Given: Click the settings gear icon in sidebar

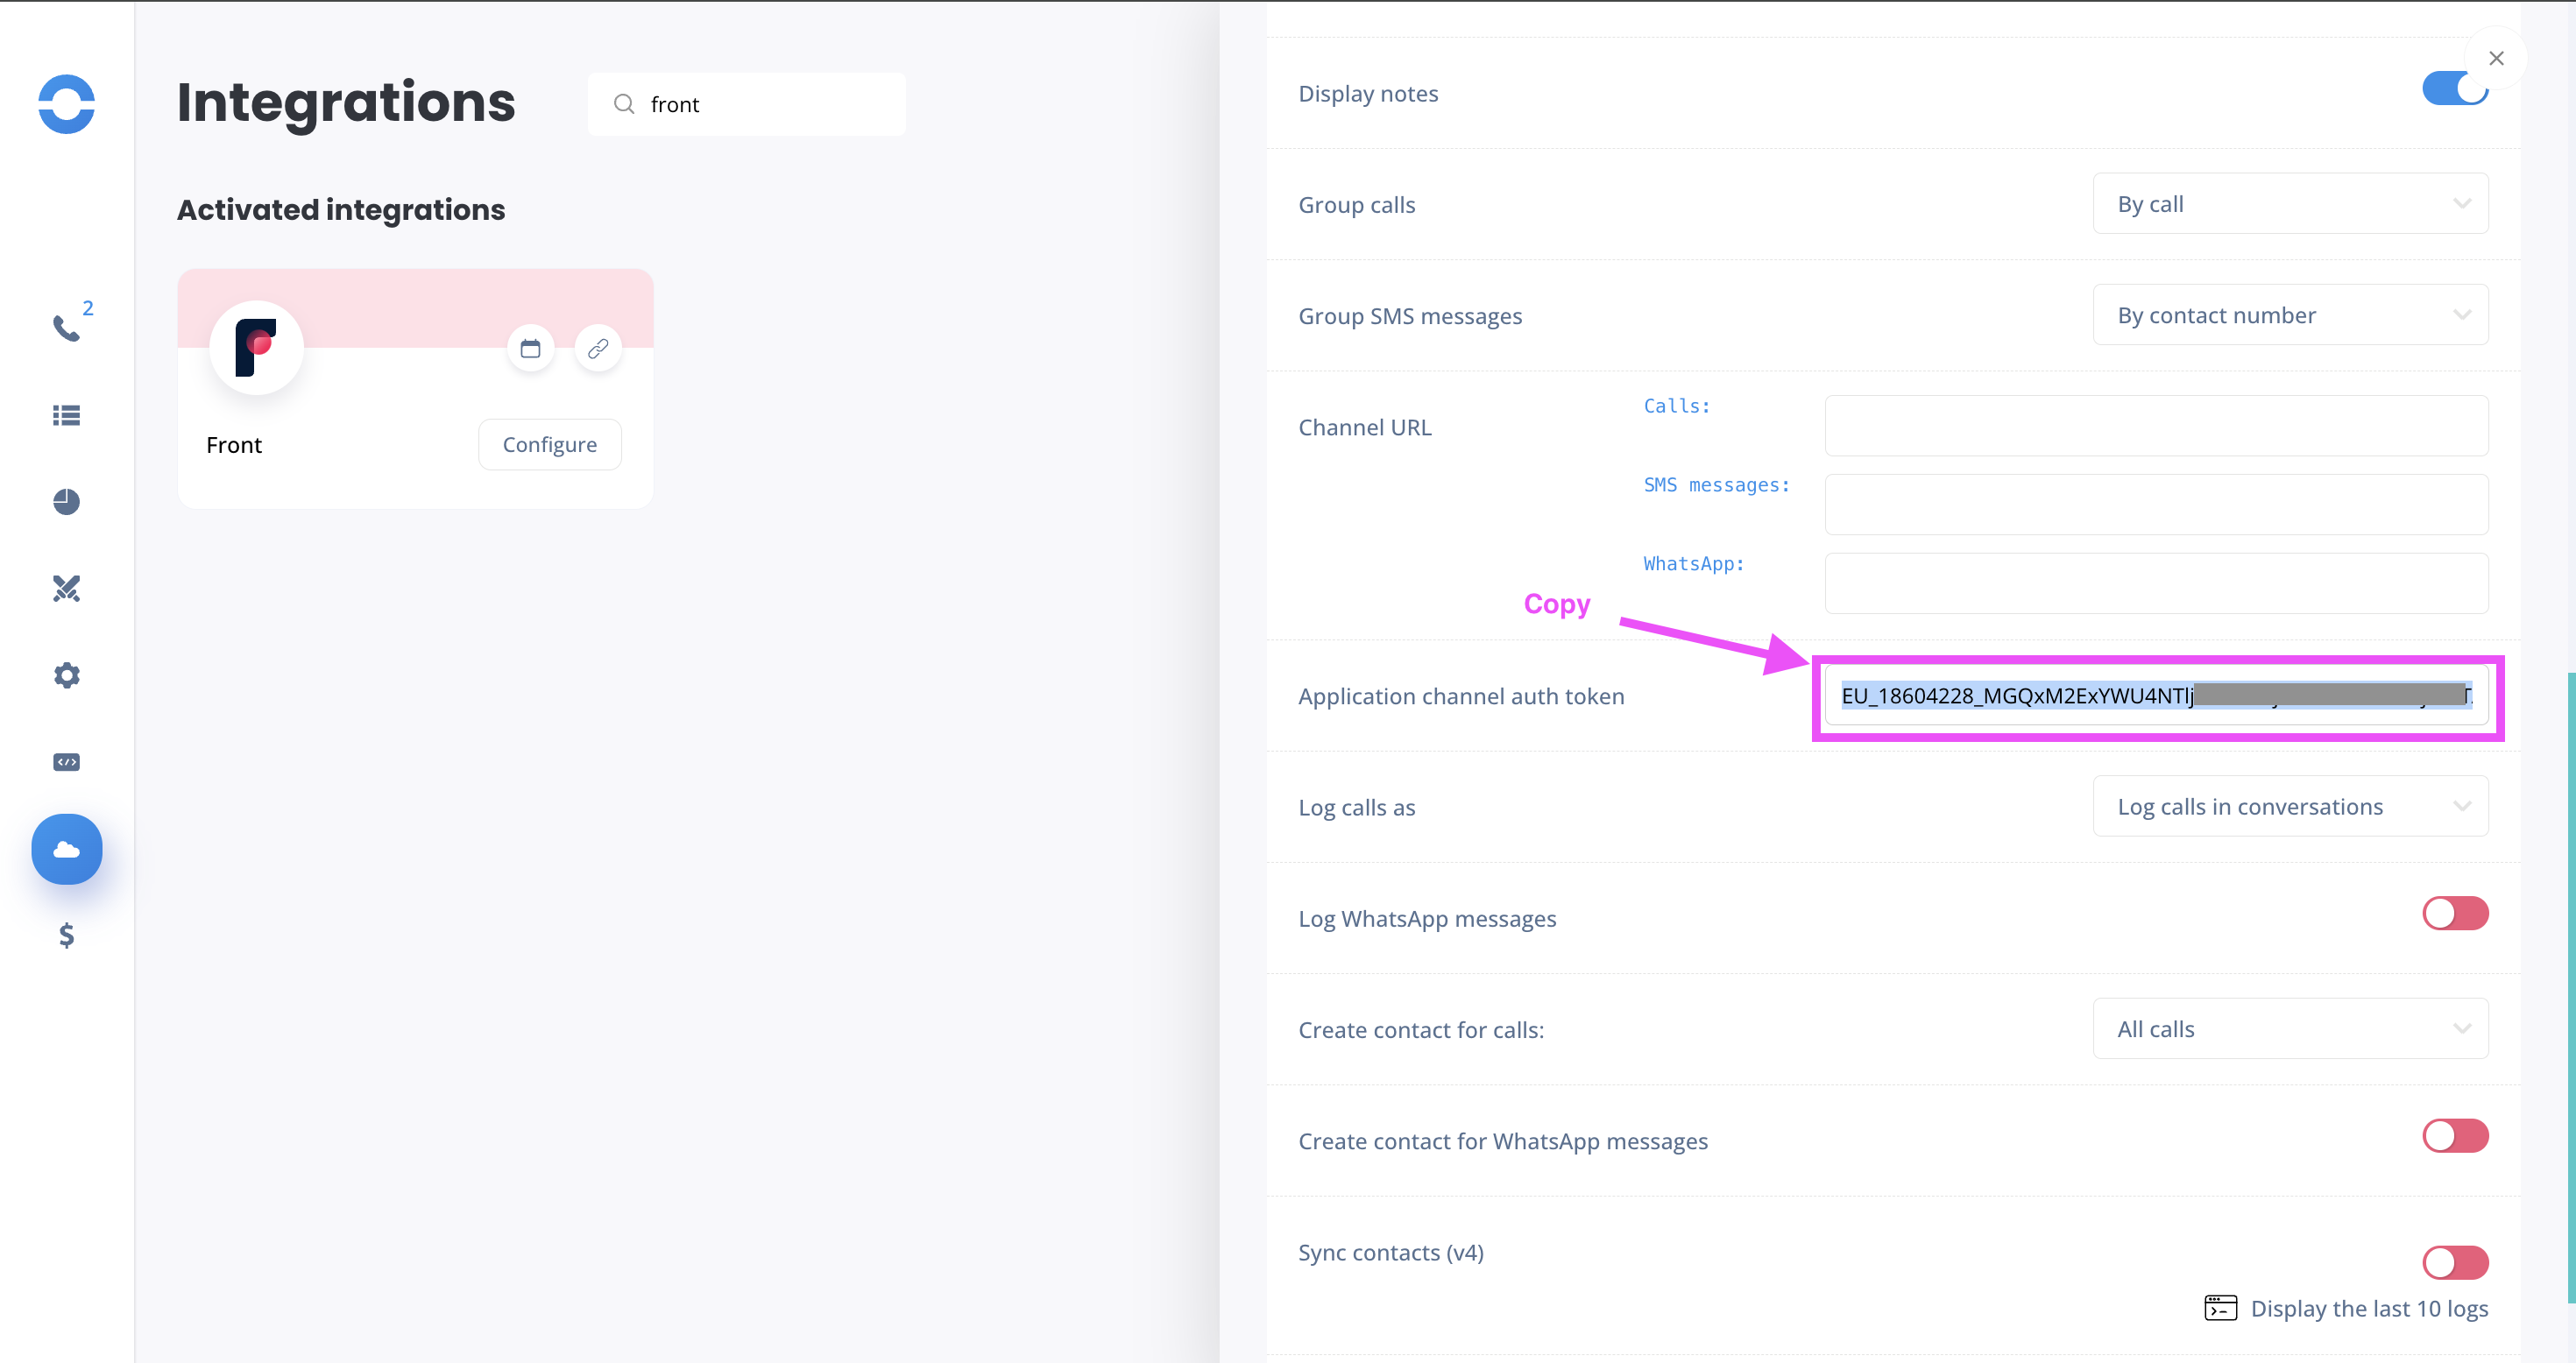Looking at the screenshot, I should tap(65, 674).
